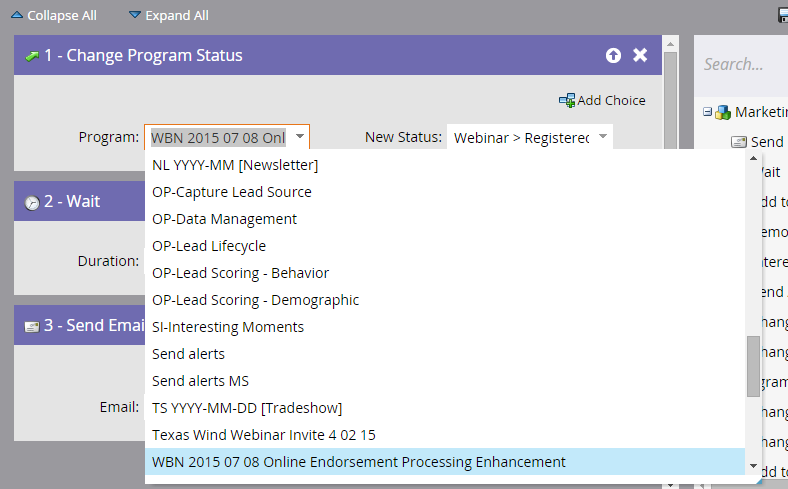This screenshot has height=489, width=788.
Task: Select WBN 2015 07 08 Online Endorsement option
Action: click(x=358, y=462)
